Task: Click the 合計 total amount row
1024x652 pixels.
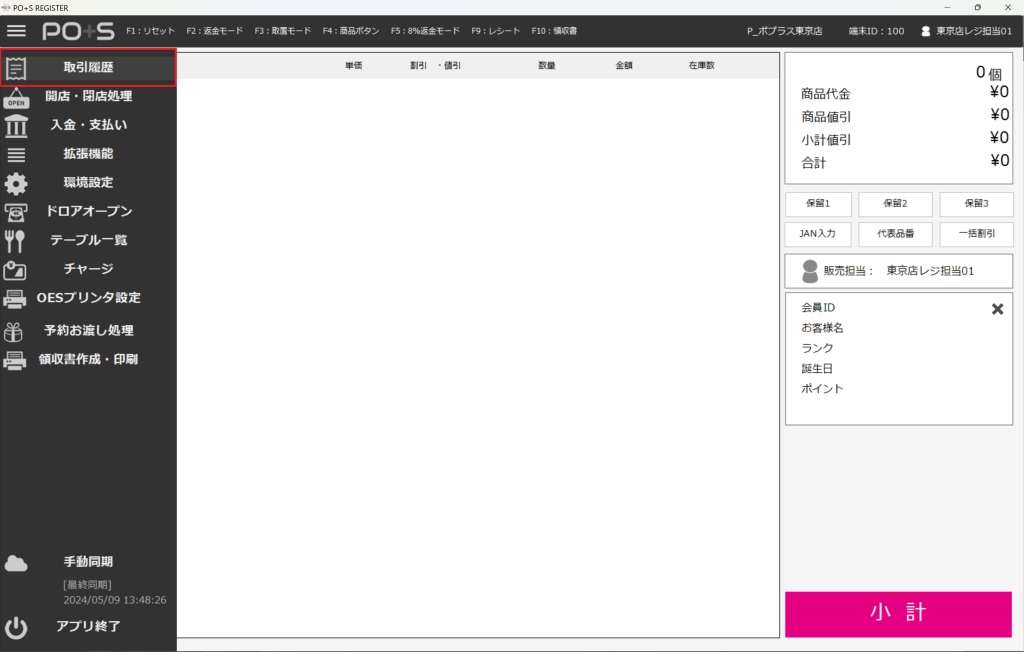Action: click(904, 162)
